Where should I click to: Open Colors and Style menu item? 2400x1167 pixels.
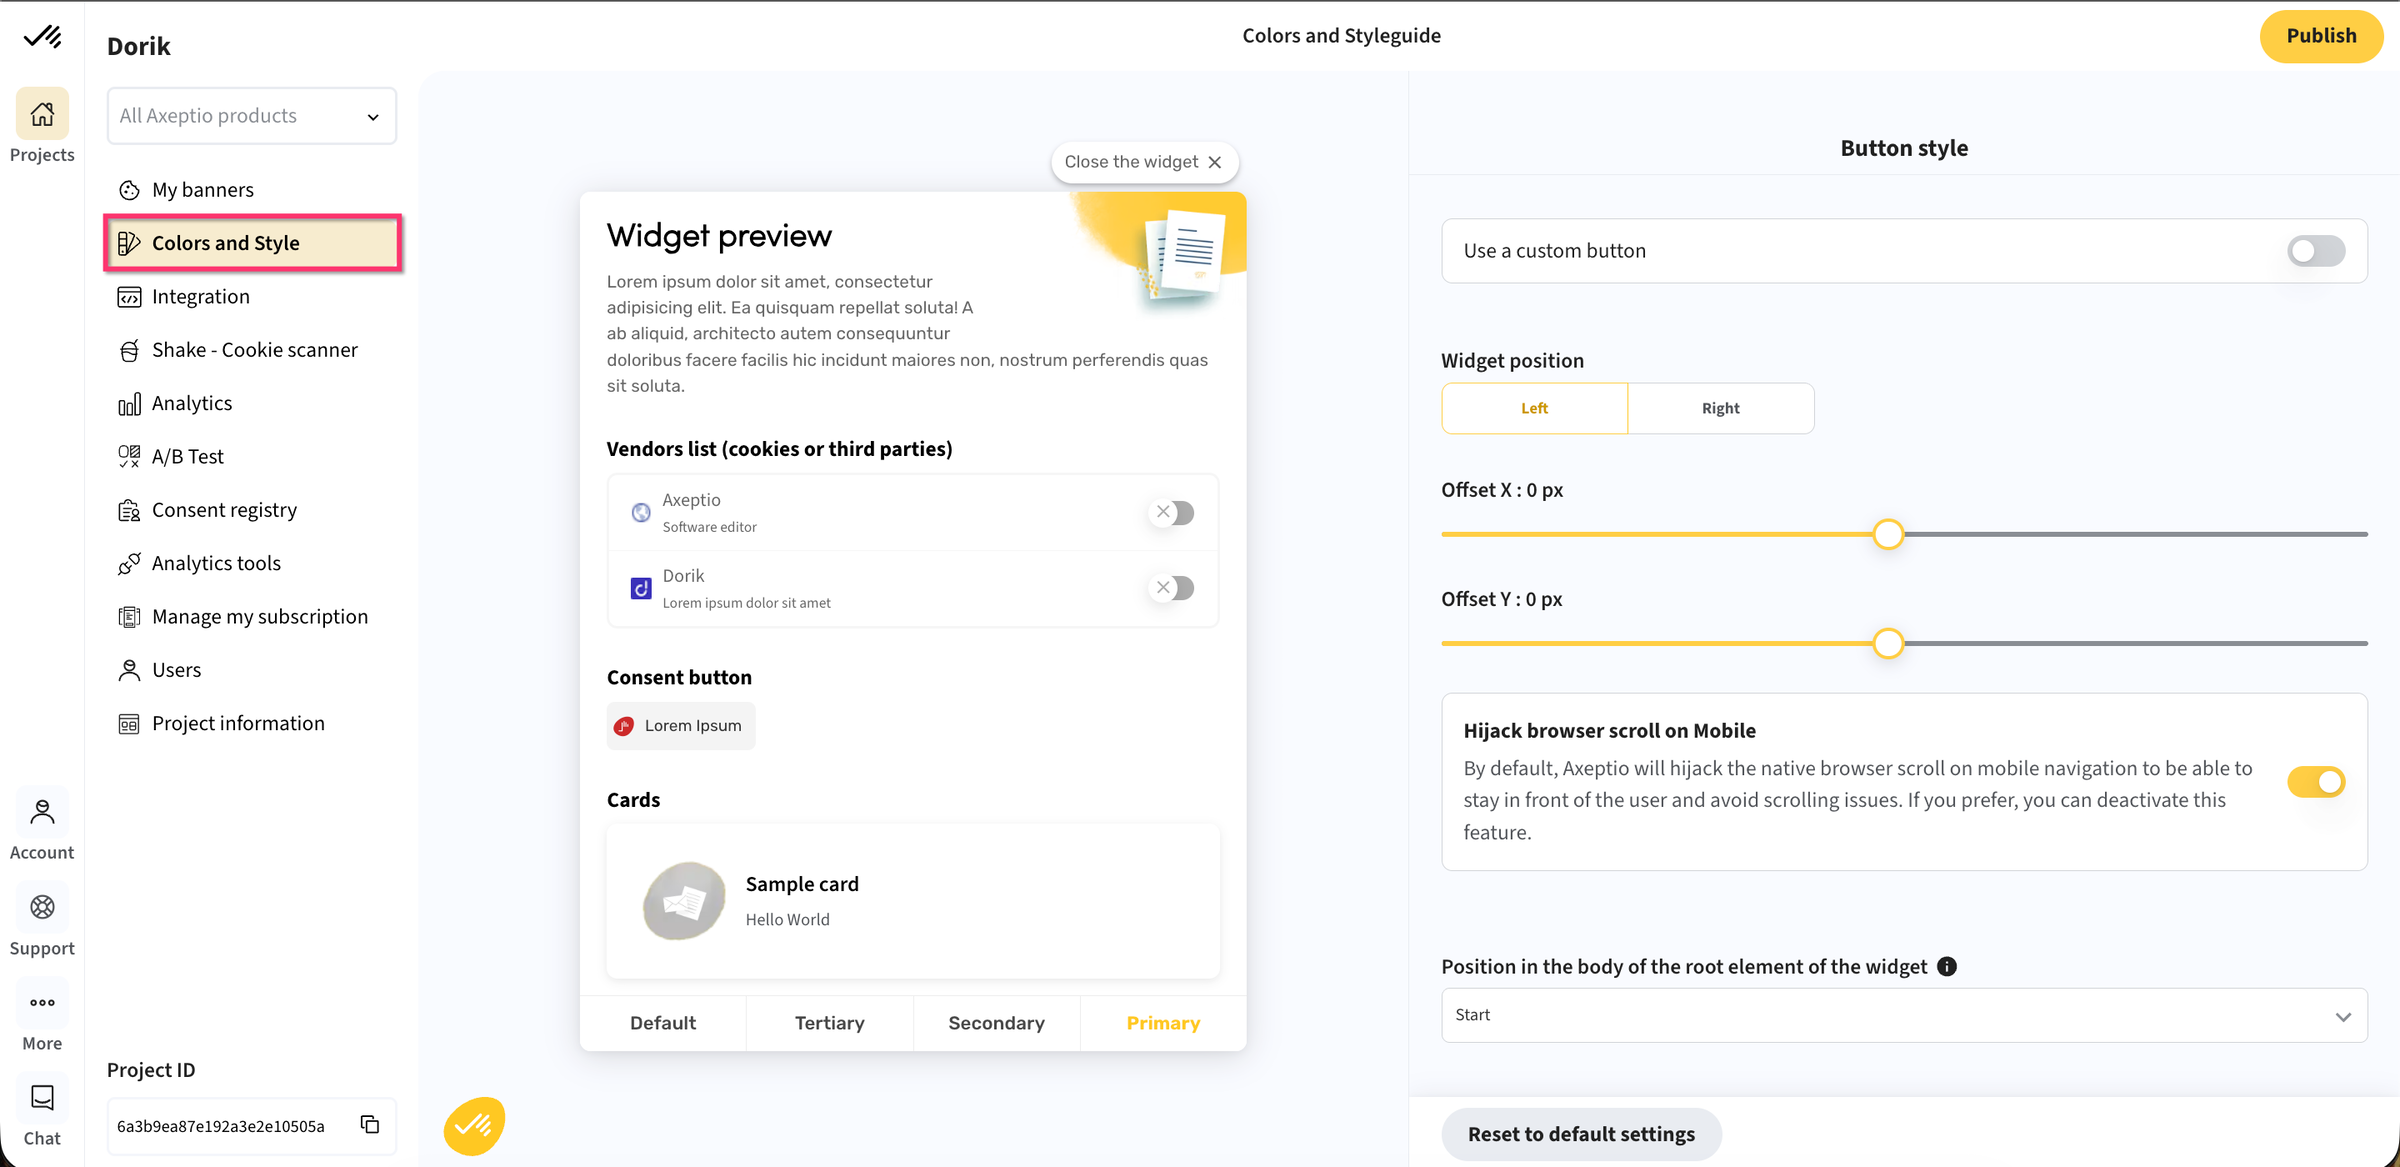pyautogui.click(x=252, y=243)
